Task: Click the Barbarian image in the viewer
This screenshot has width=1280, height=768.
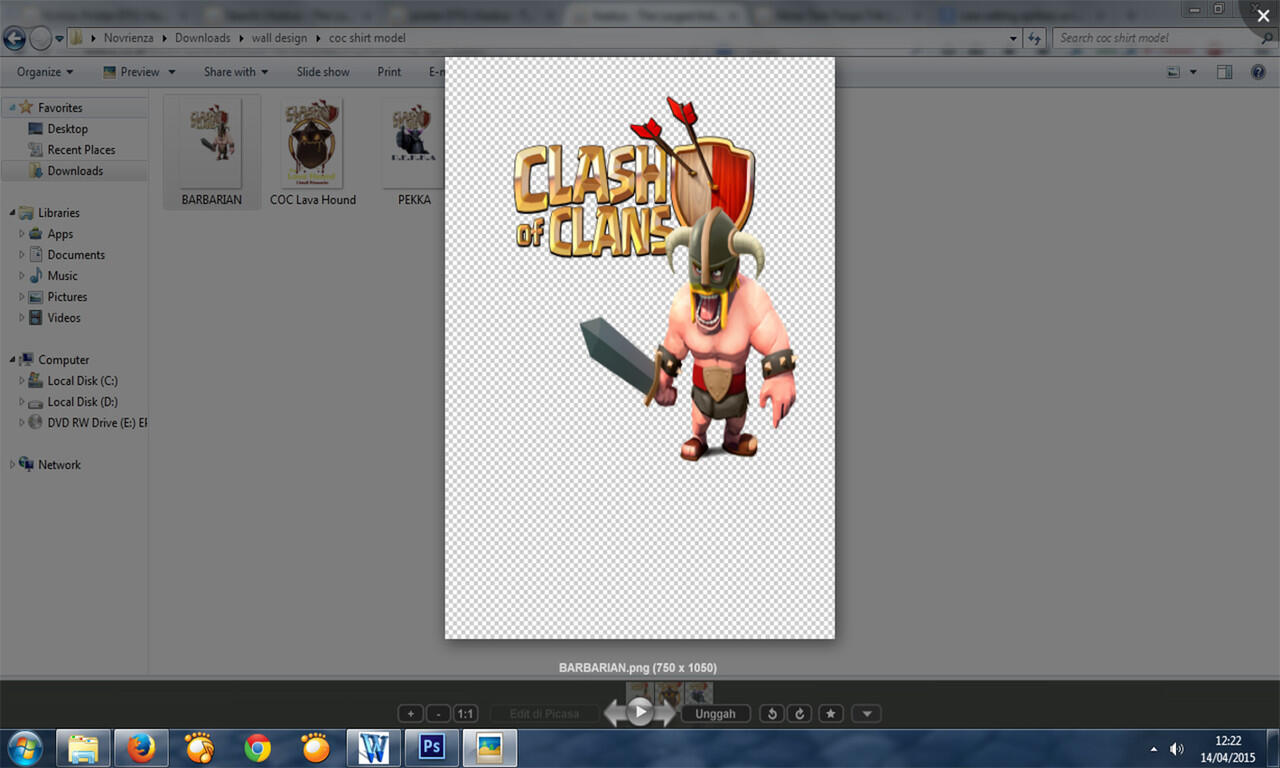Action: click(640, 348)
